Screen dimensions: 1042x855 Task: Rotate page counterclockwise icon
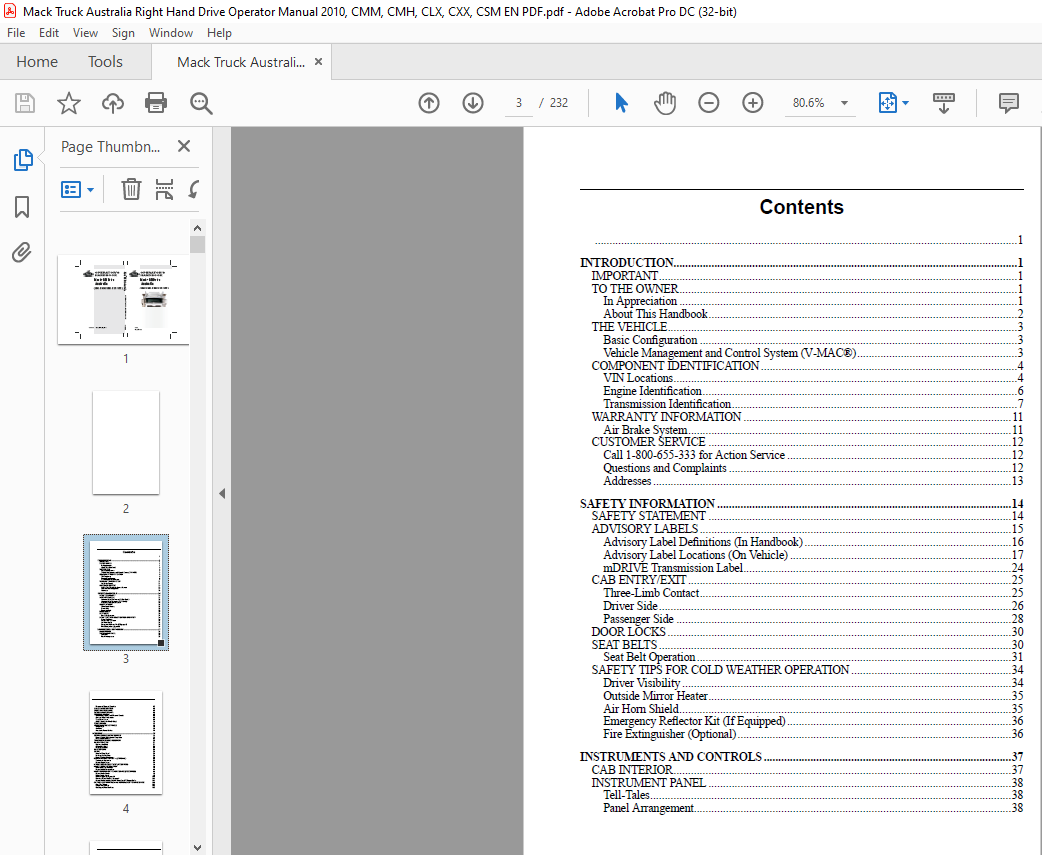[193, 189]
